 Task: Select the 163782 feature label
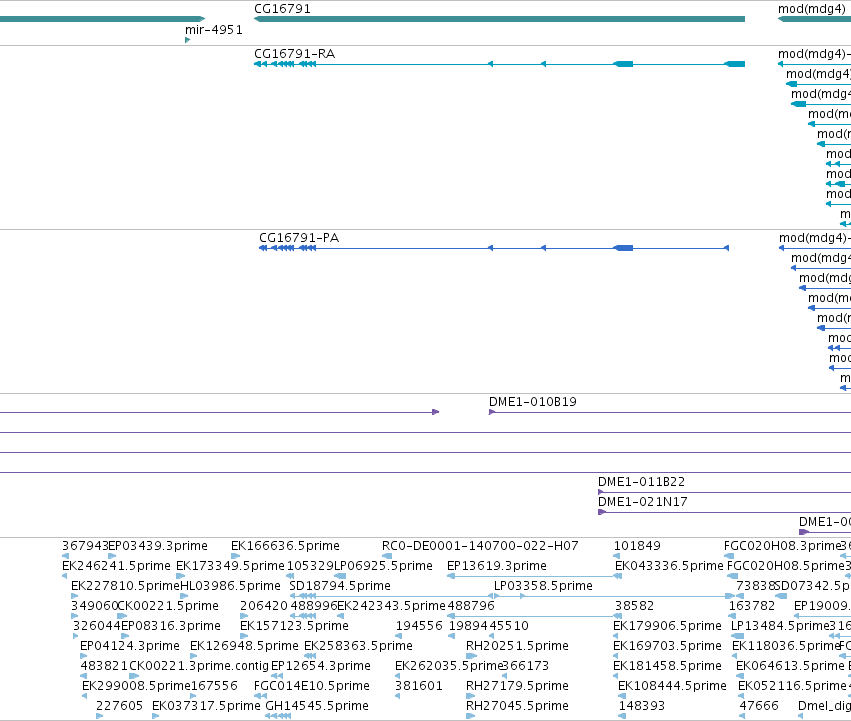[x=752, y=606]
